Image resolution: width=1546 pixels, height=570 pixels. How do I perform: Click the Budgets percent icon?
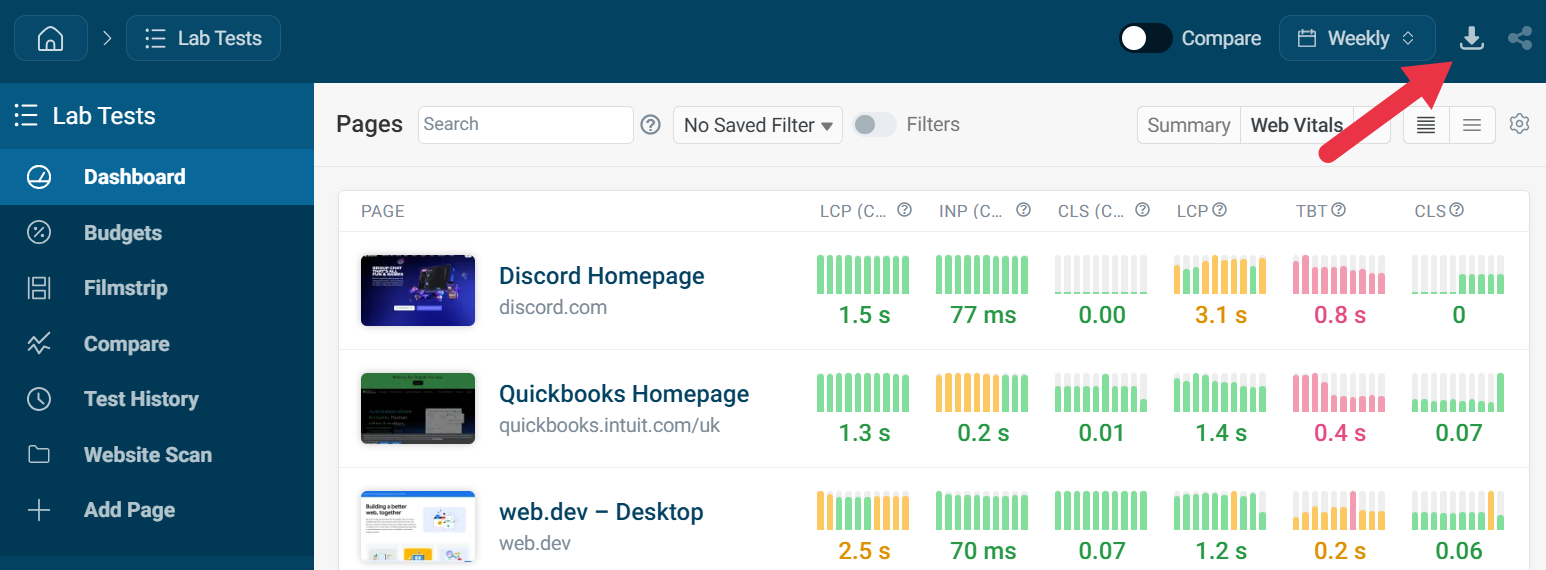click(x=39, y=233)
